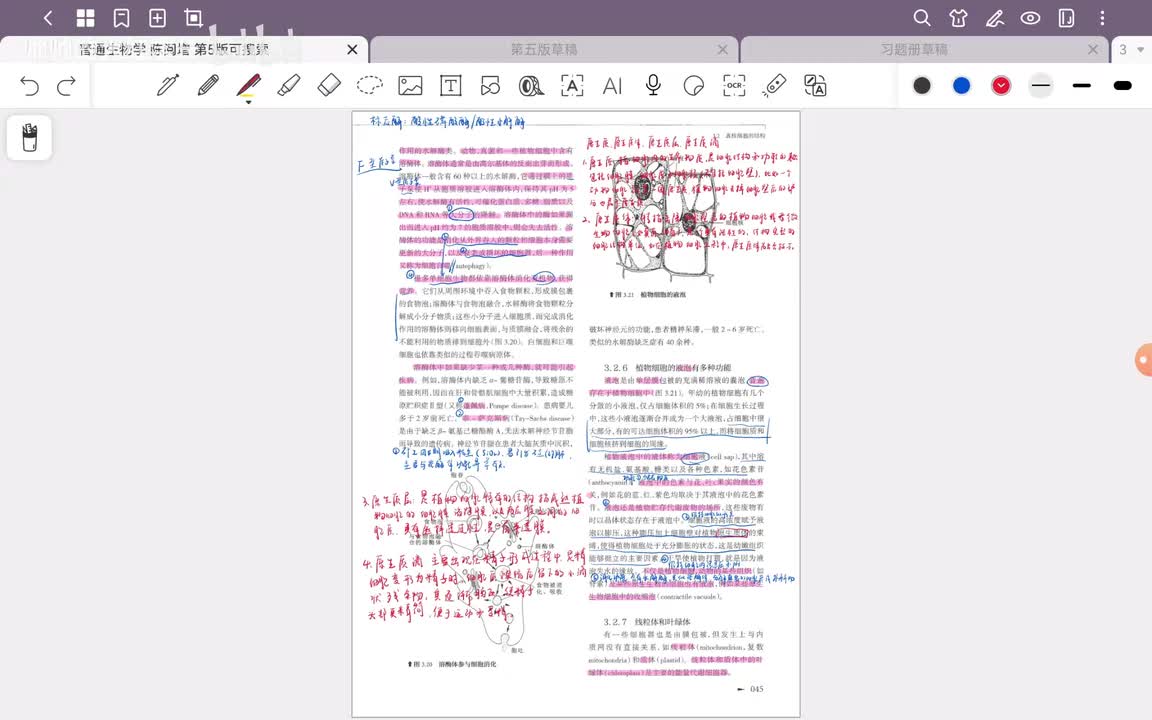1152x720 pixels.
Task: Select the pencil tool
Action: point(208,85)
